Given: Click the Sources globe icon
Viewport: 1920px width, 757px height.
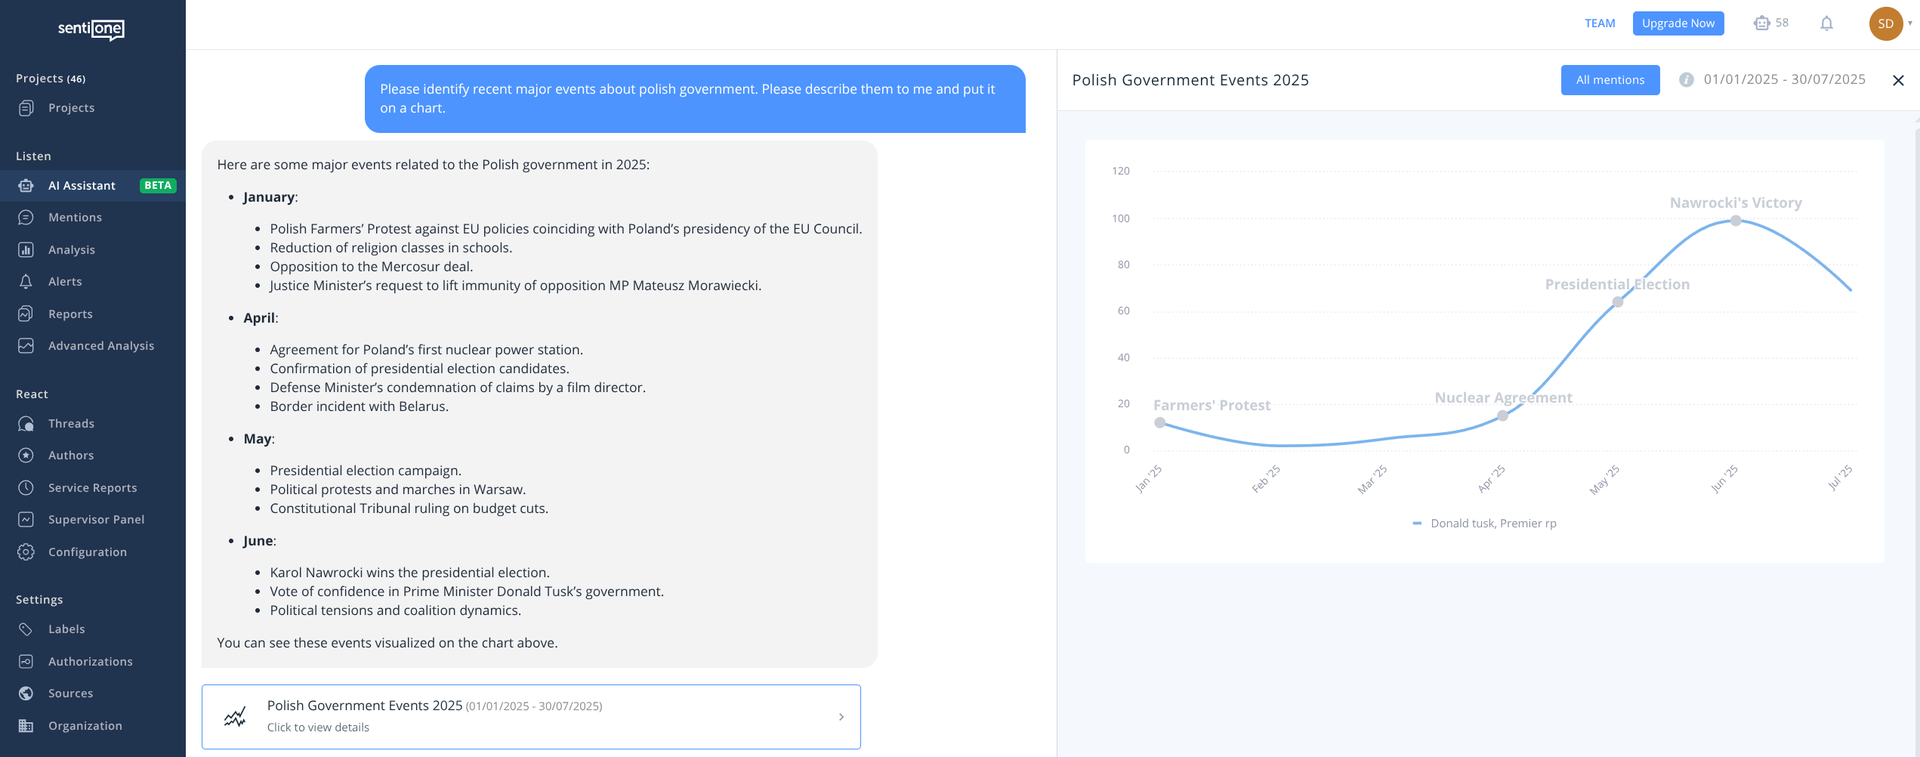Looking at the screenshot, I should point(26,693).
